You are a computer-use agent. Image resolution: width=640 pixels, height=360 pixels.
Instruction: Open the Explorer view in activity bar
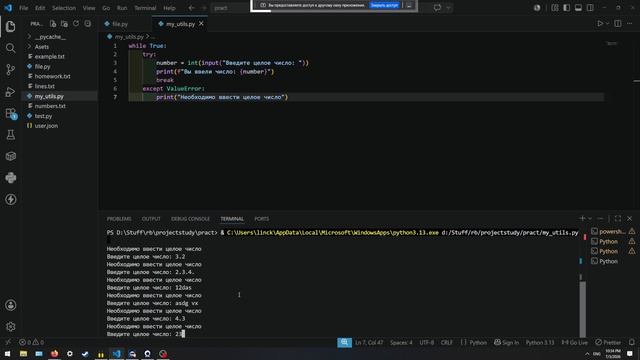(11, 27)
